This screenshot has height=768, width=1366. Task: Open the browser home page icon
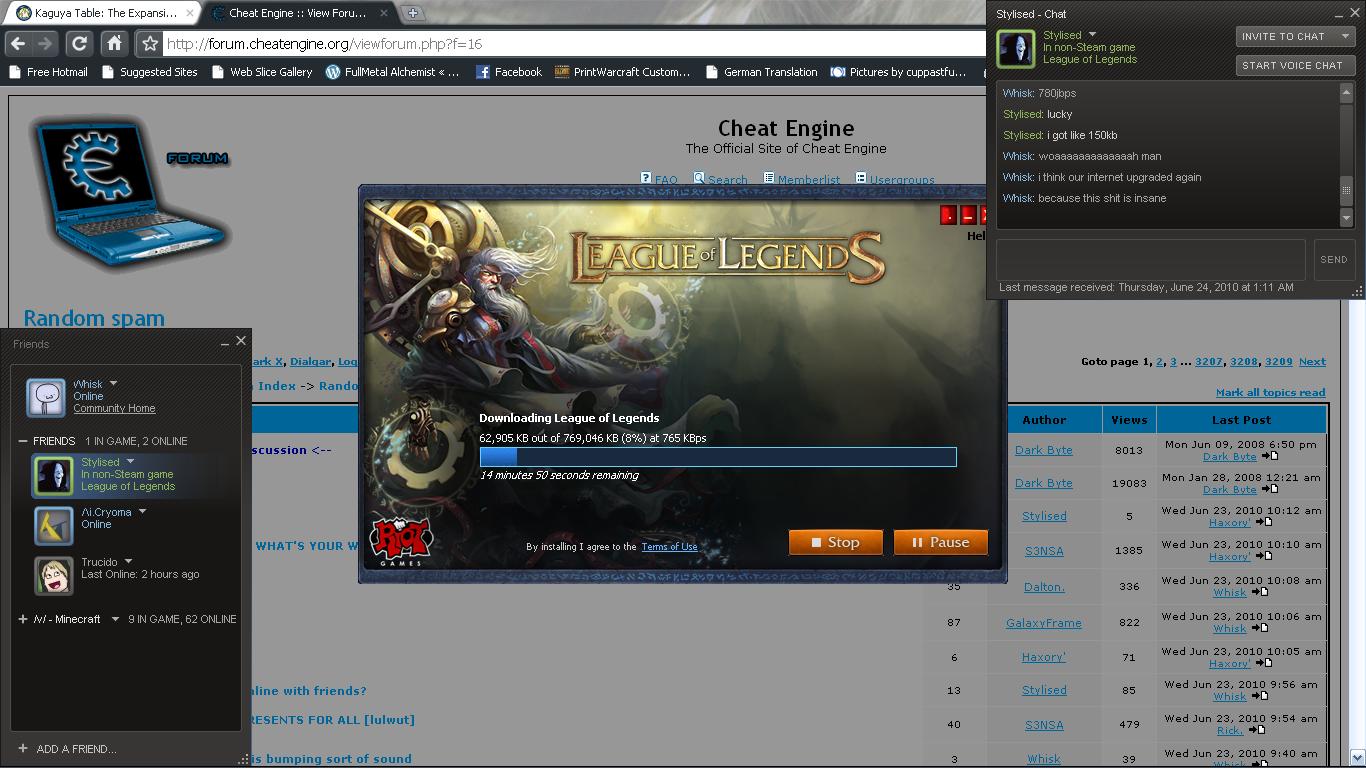[114, 44]
